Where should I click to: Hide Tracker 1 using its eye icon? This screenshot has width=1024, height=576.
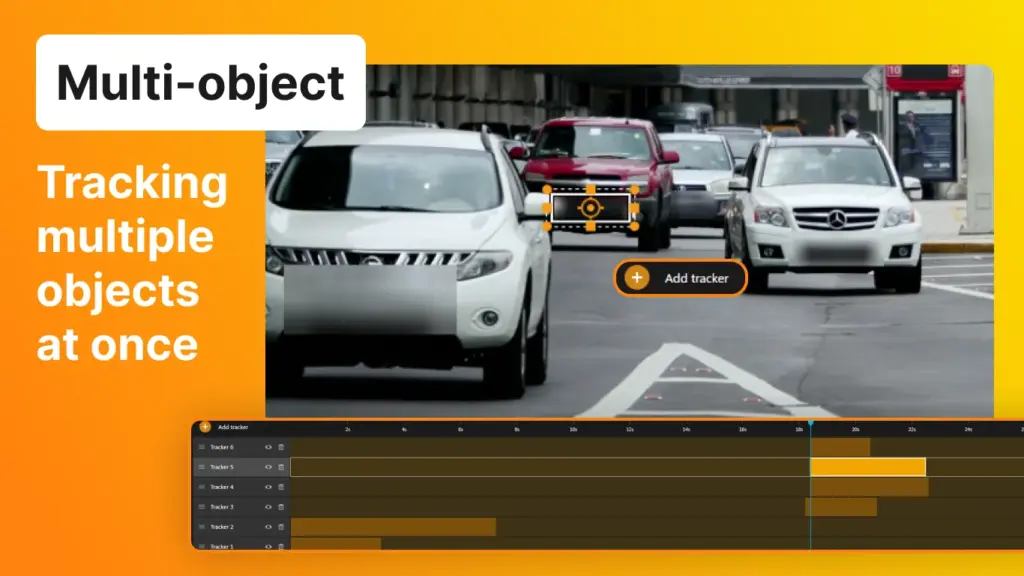tap(268, 546)
